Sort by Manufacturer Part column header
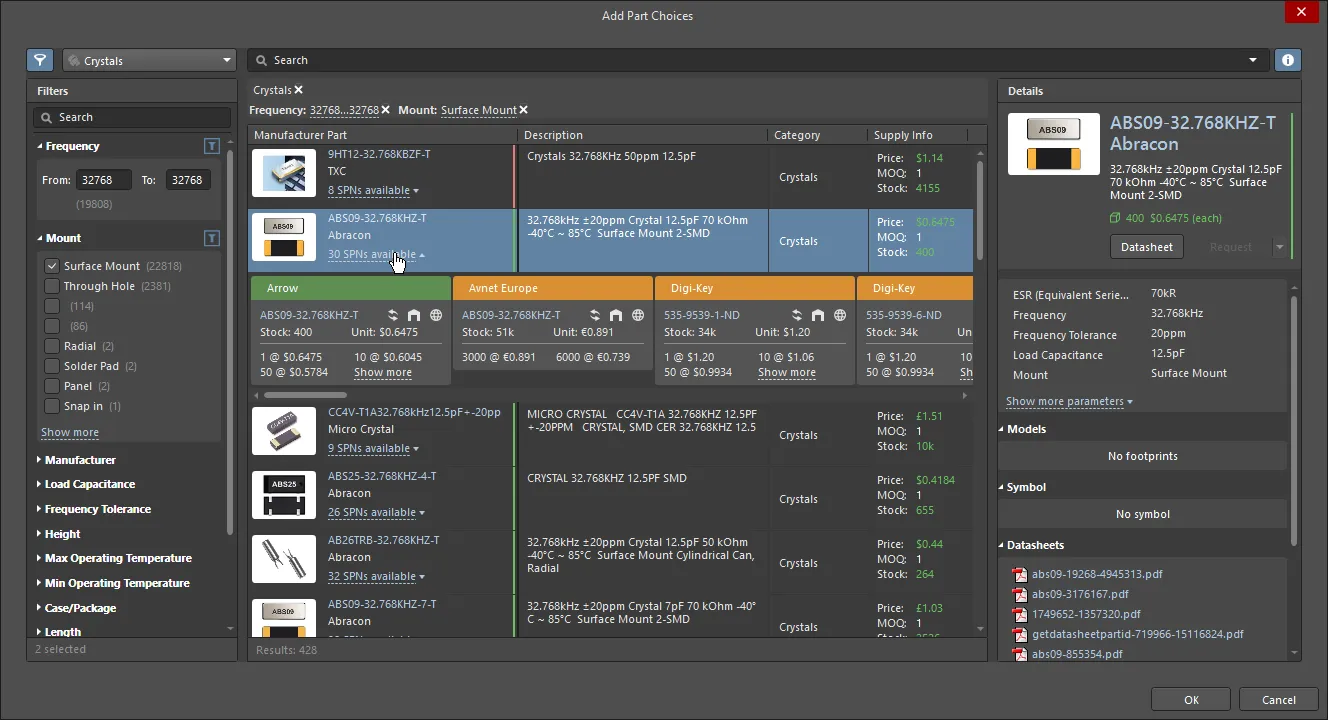The height and width of the screenshot is (720, 1328). pyautogui.click(x=383, y=135)
